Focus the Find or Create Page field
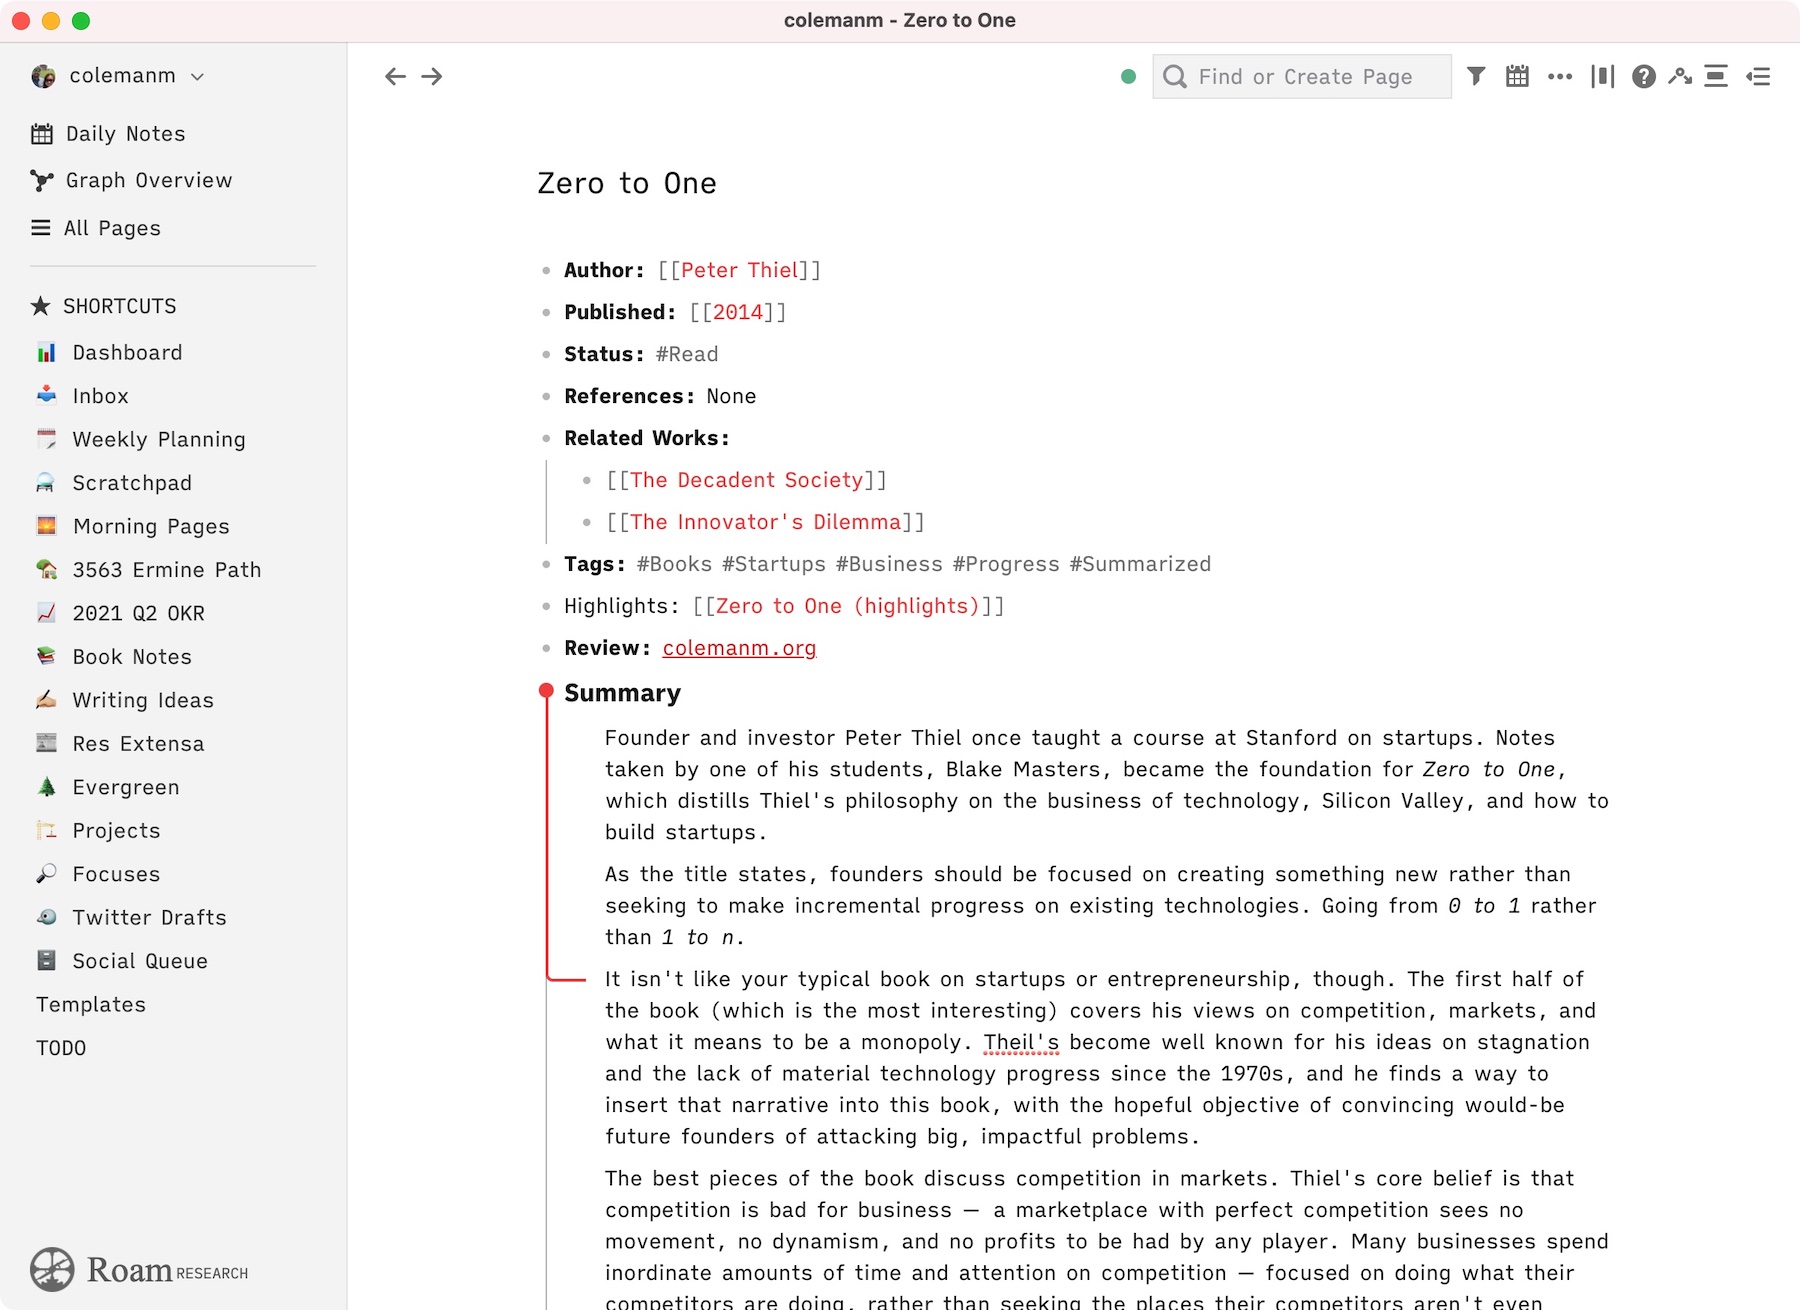Viewport: 1800px width, 1310px height. 1302,76
